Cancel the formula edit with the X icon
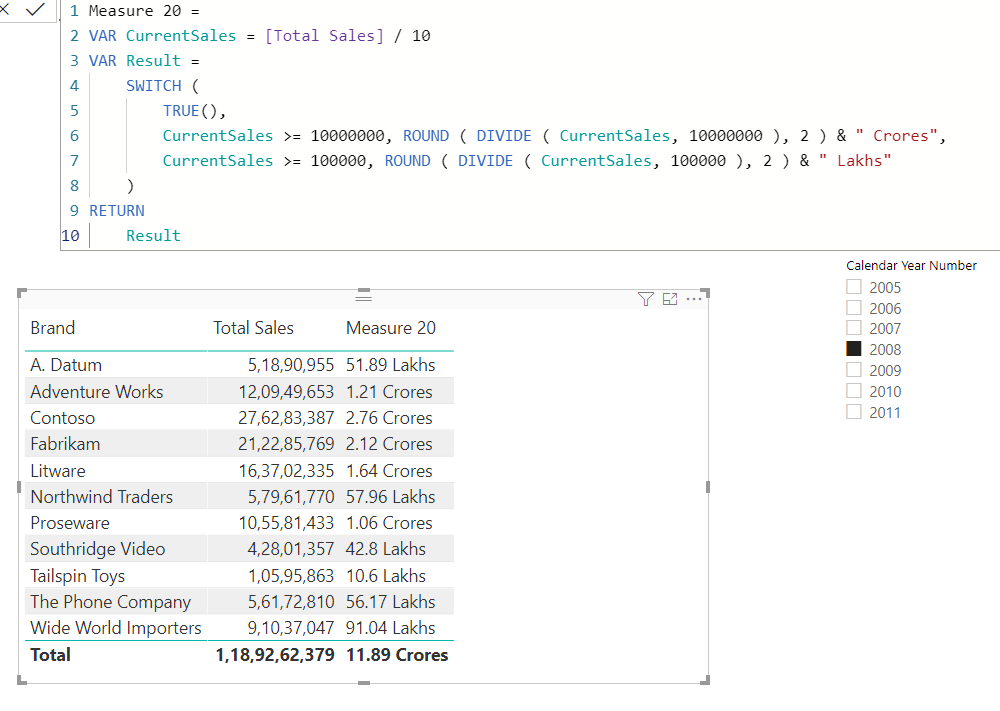 tap(5, 9)
